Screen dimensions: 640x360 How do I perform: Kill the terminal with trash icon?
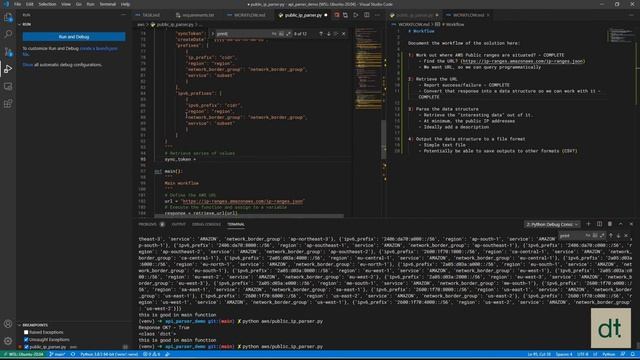click(x=610, y=224)
